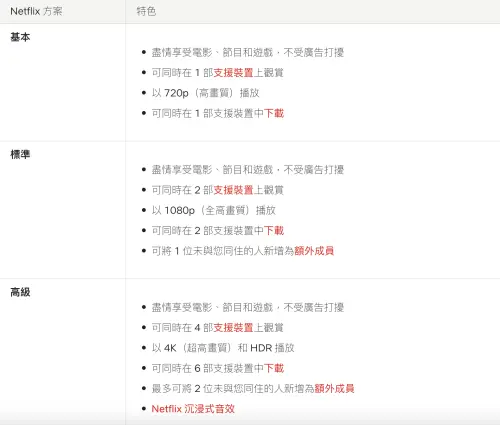This screenshot has height=425, width=500.
Task: Select the 高級 plan name cell
Action: pos(20,292)
